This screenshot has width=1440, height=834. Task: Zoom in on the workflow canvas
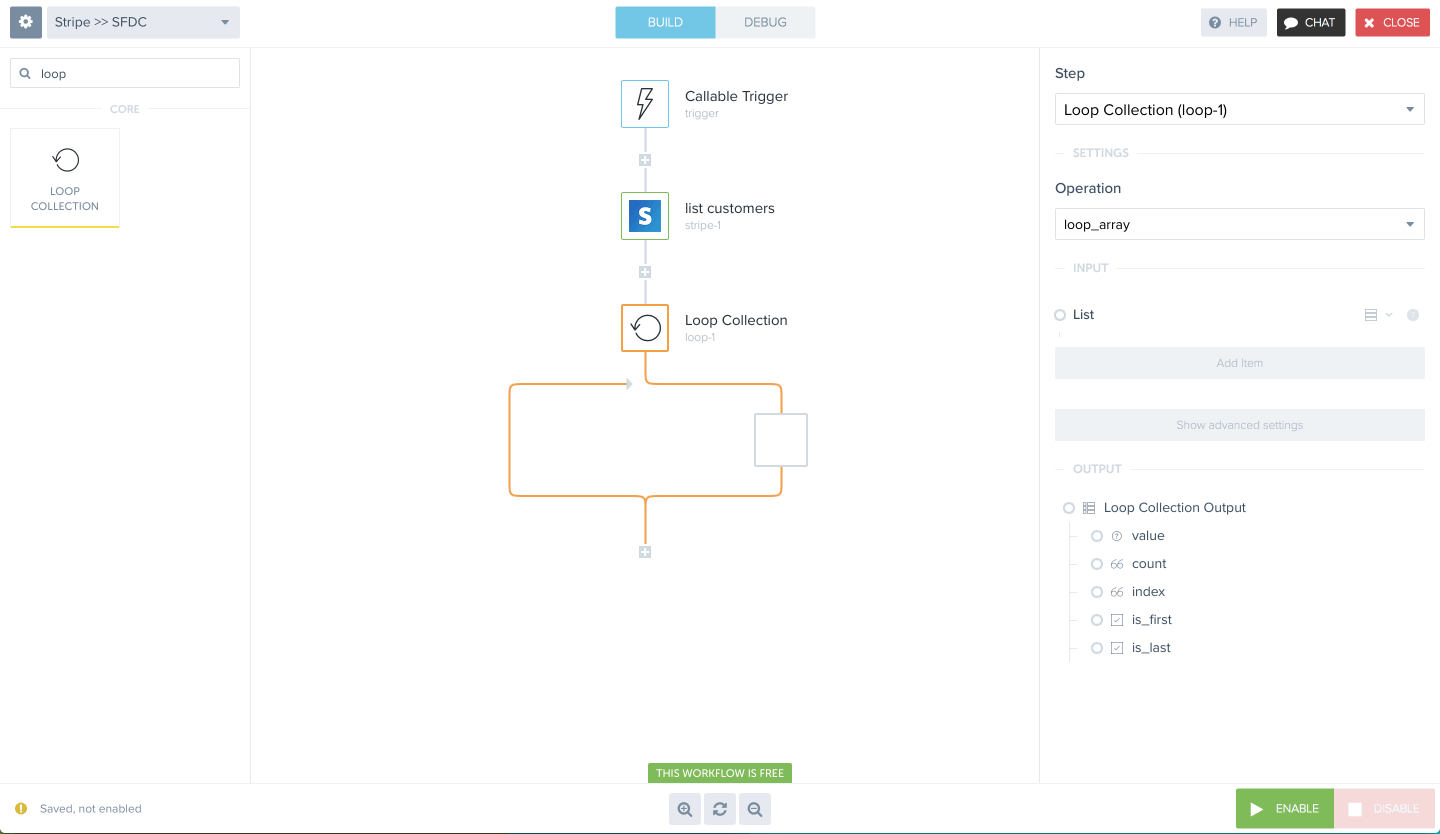tap(685, 809)
